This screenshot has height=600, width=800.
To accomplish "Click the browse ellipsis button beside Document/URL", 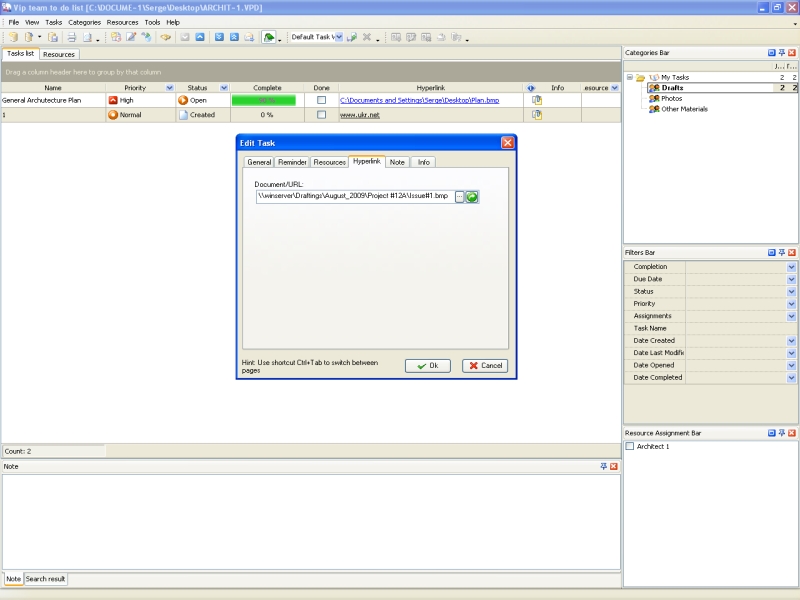I will (459, 197).
